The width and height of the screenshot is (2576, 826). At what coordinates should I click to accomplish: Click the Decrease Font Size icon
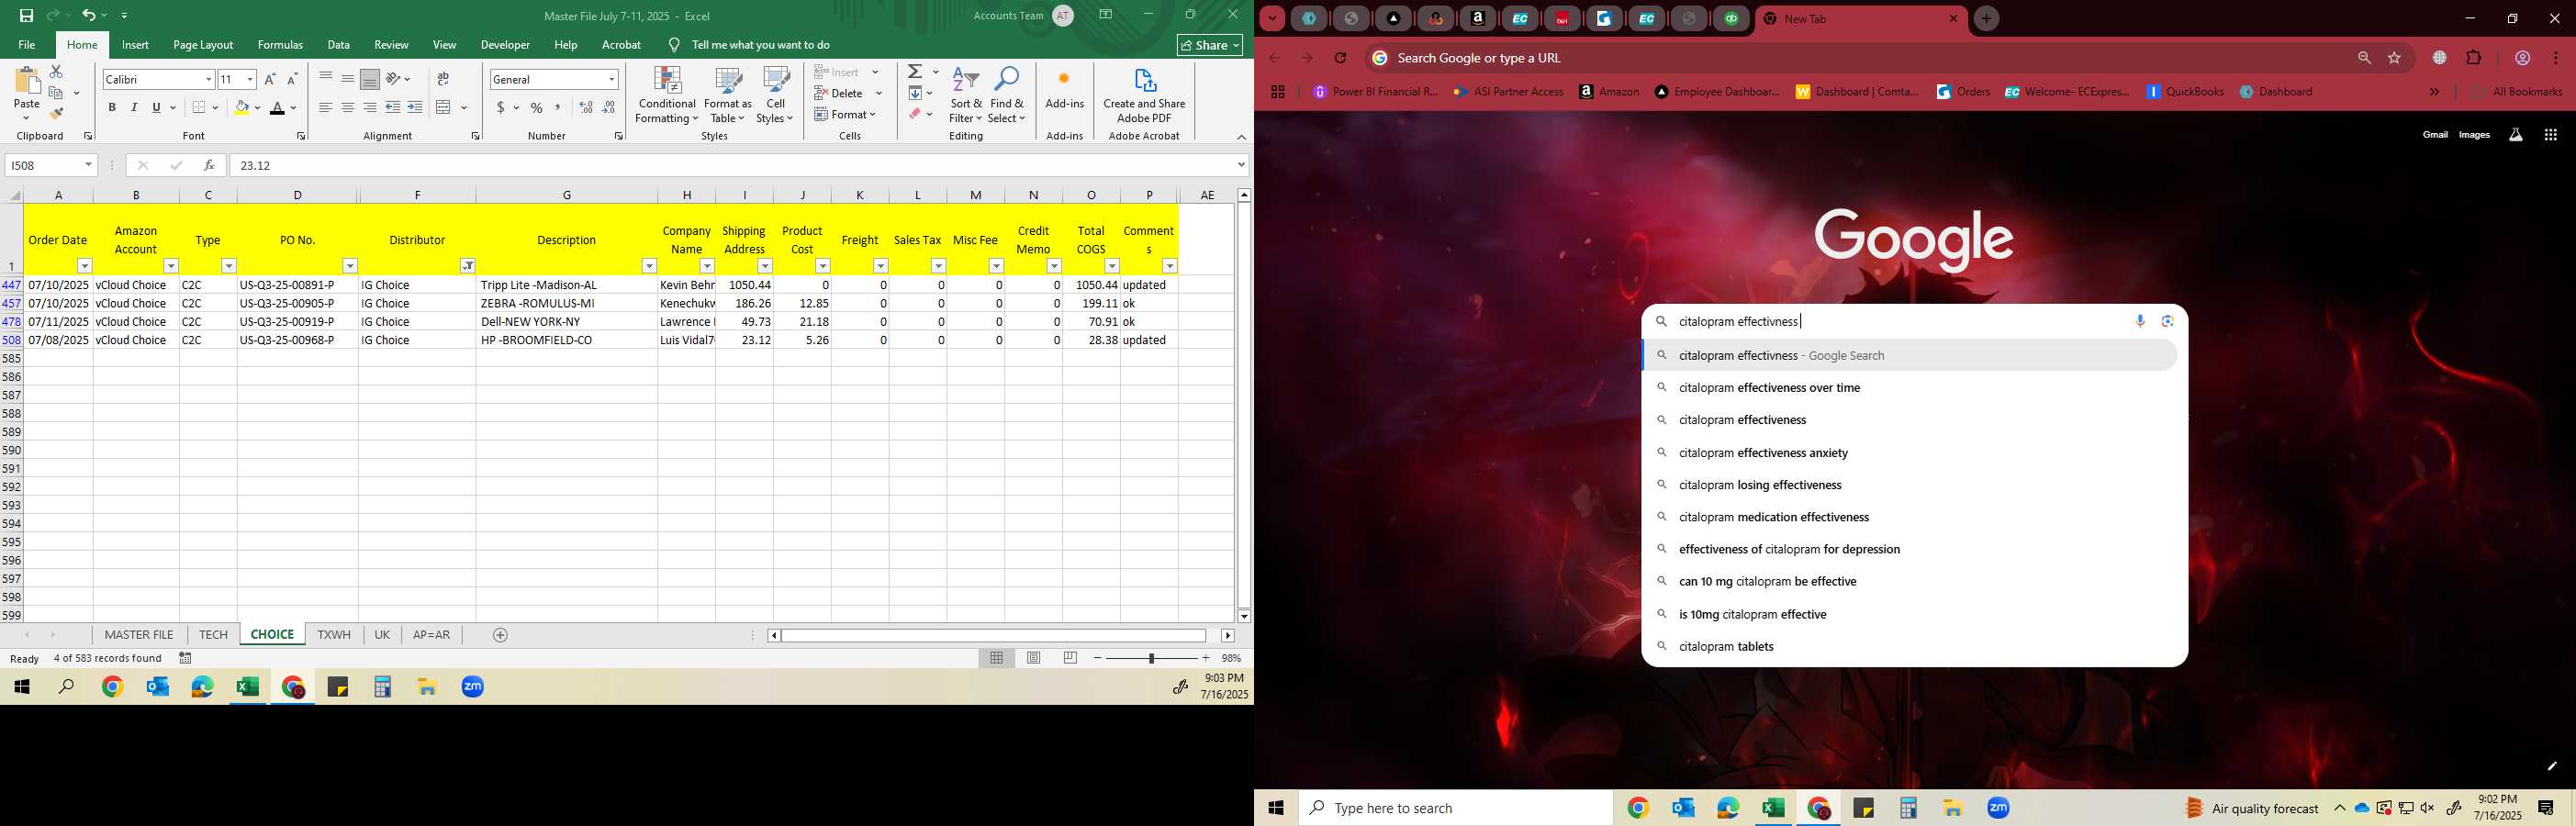[291, 79]
